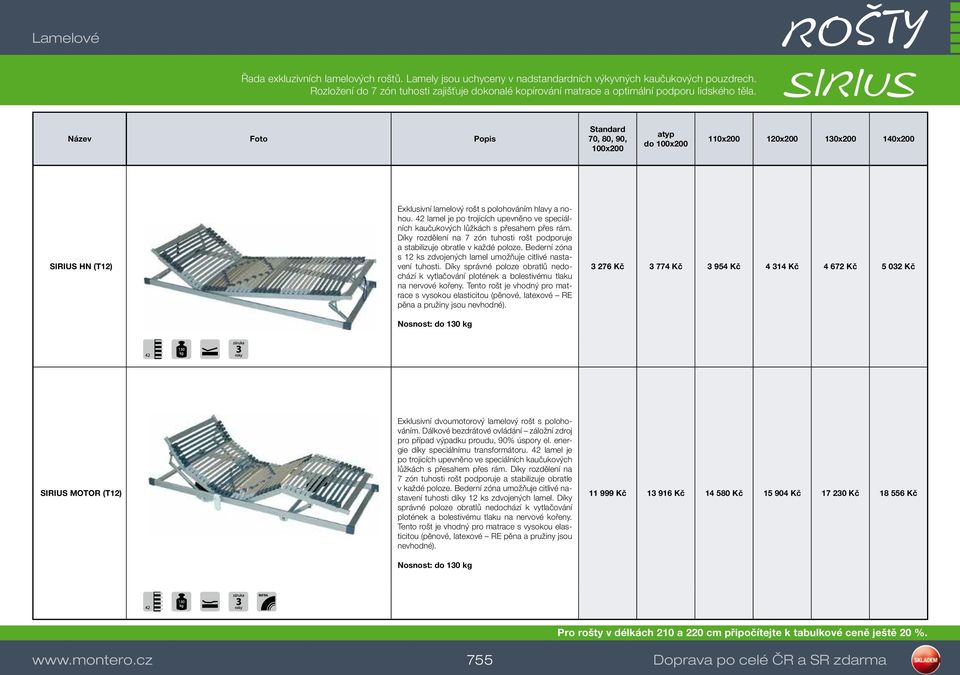Click the 'SIRIUS HN (T12)' product name
The width and height of the screenshot is (960, 675).
click(x=81, y=266)
